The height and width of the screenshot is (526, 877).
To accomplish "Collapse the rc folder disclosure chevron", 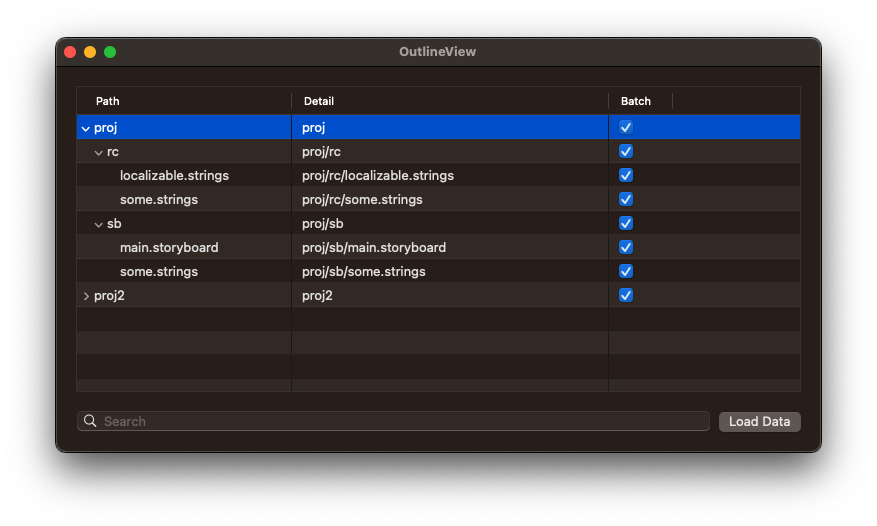I will pyautogui.click(x=98, y=152).
